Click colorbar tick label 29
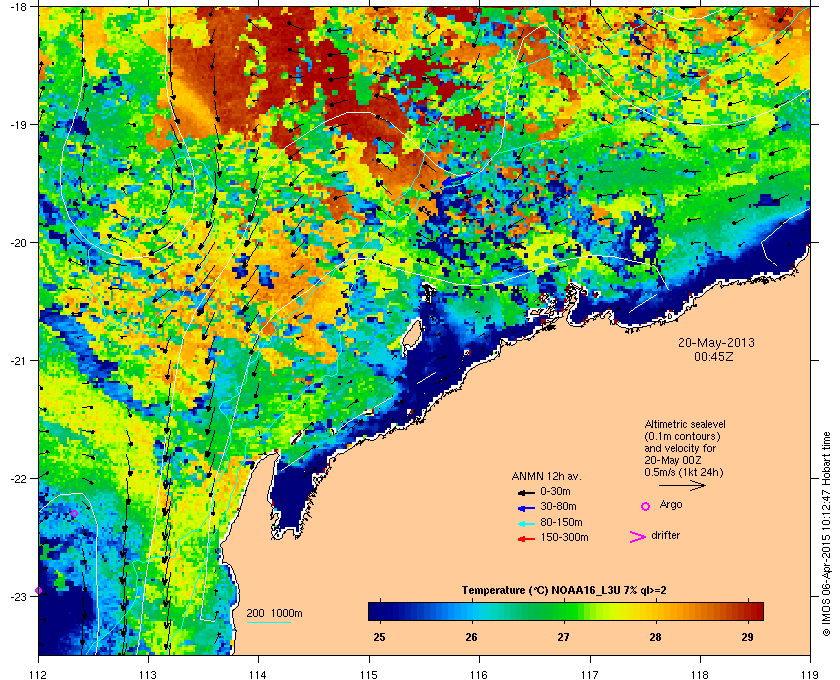 (x=747, y=637)
